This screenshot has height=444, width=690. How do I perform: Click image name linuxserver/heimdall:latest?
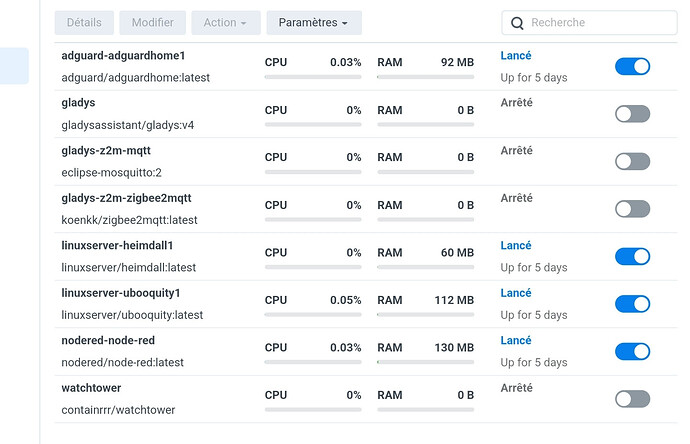pos(128,268)
